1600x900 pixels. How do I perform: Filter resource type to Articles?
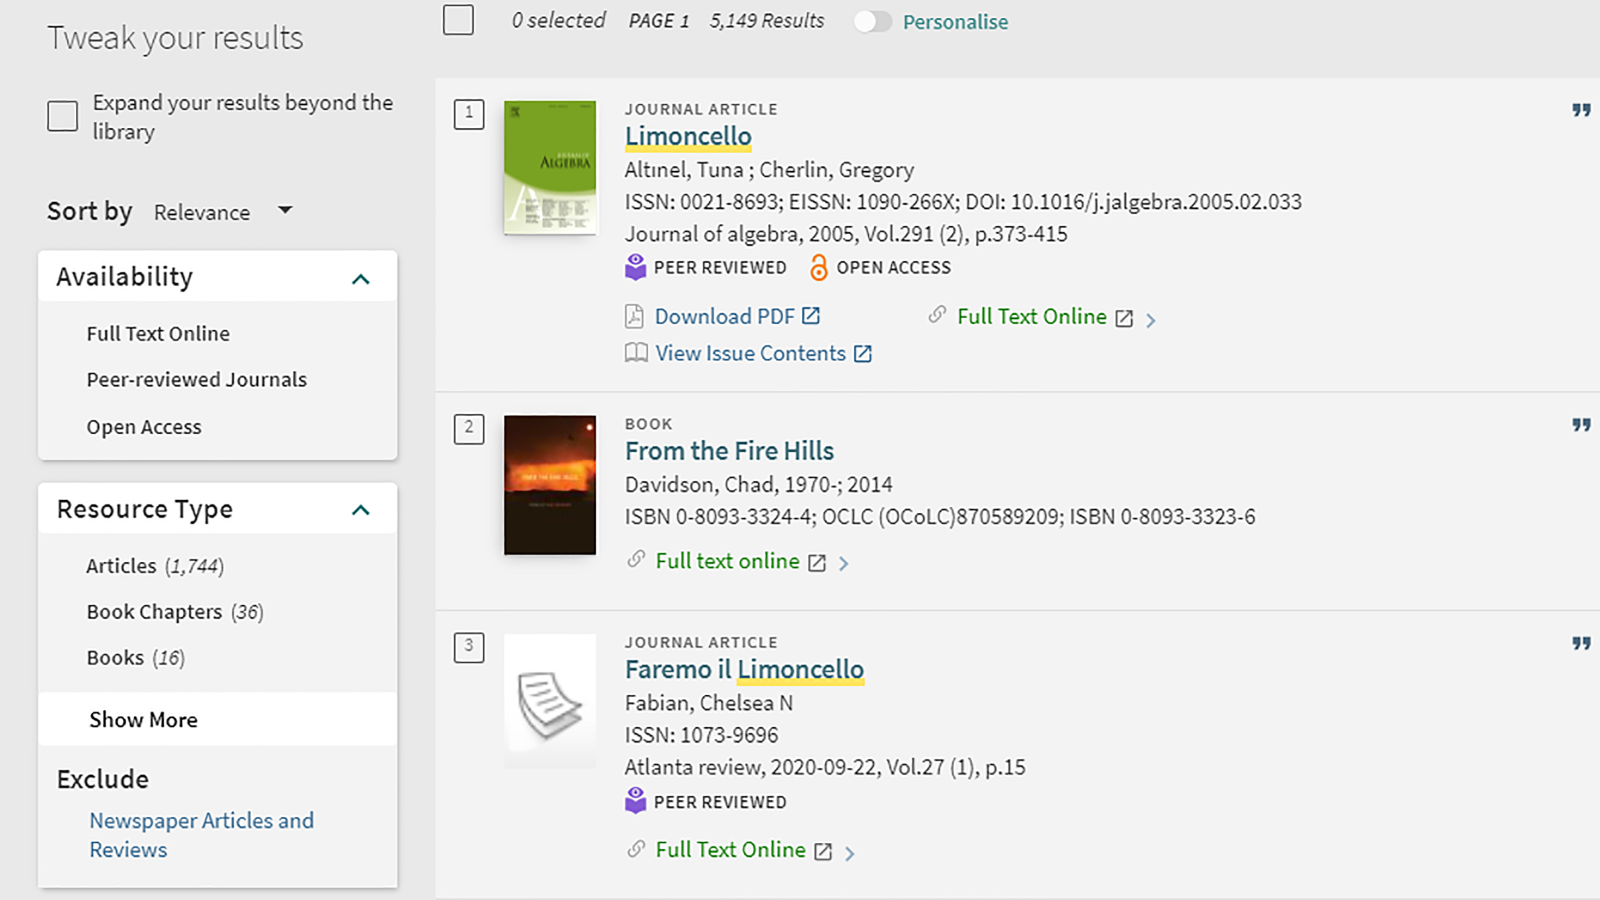155,566
